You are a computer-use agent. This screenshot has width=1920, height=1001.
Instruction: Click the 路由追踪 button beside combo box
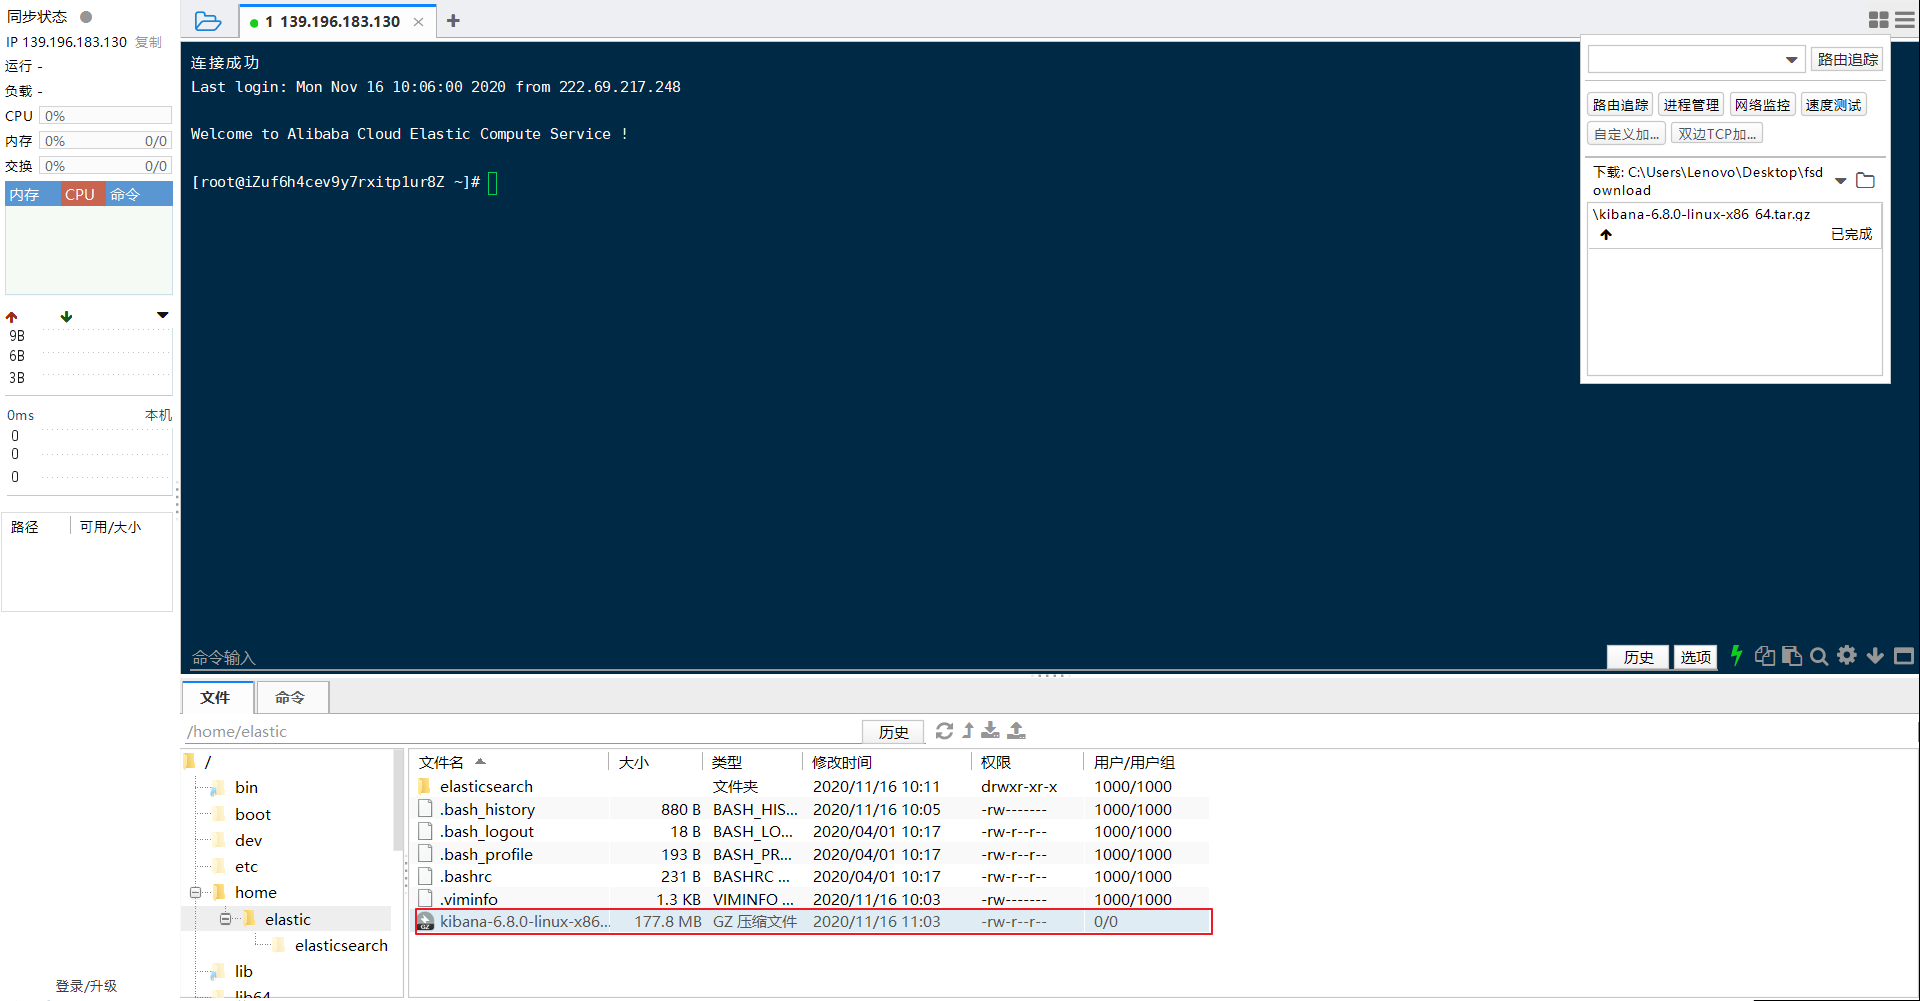tap(1847, 59)
